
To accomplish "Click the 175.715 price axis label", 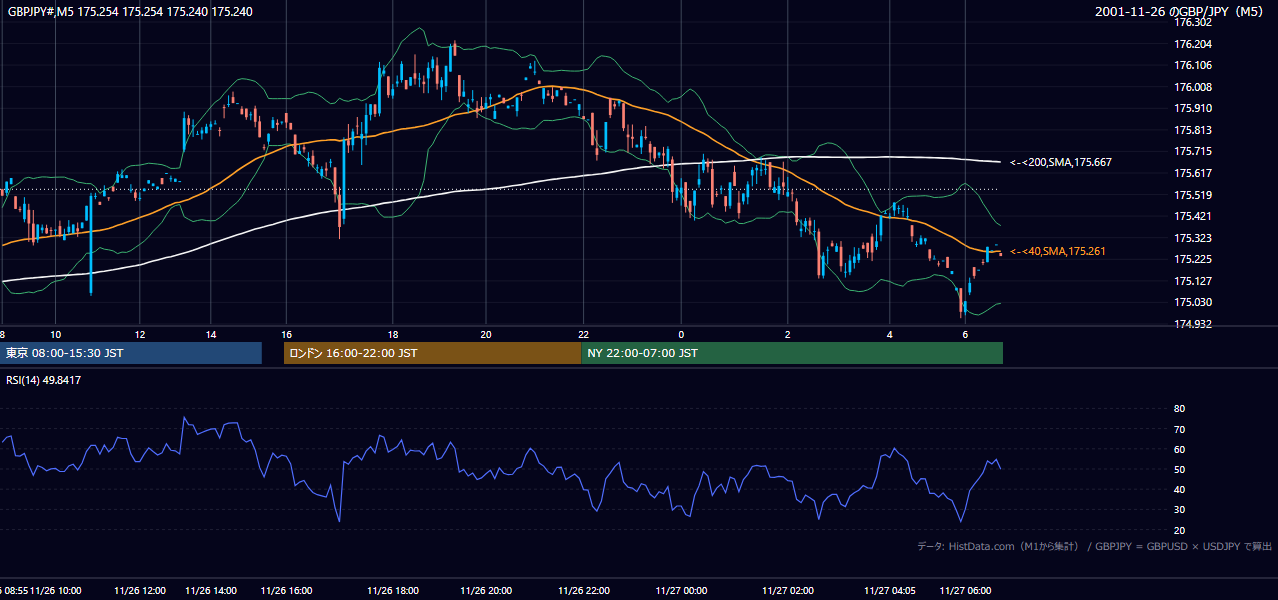I will tap(1193, 152).
